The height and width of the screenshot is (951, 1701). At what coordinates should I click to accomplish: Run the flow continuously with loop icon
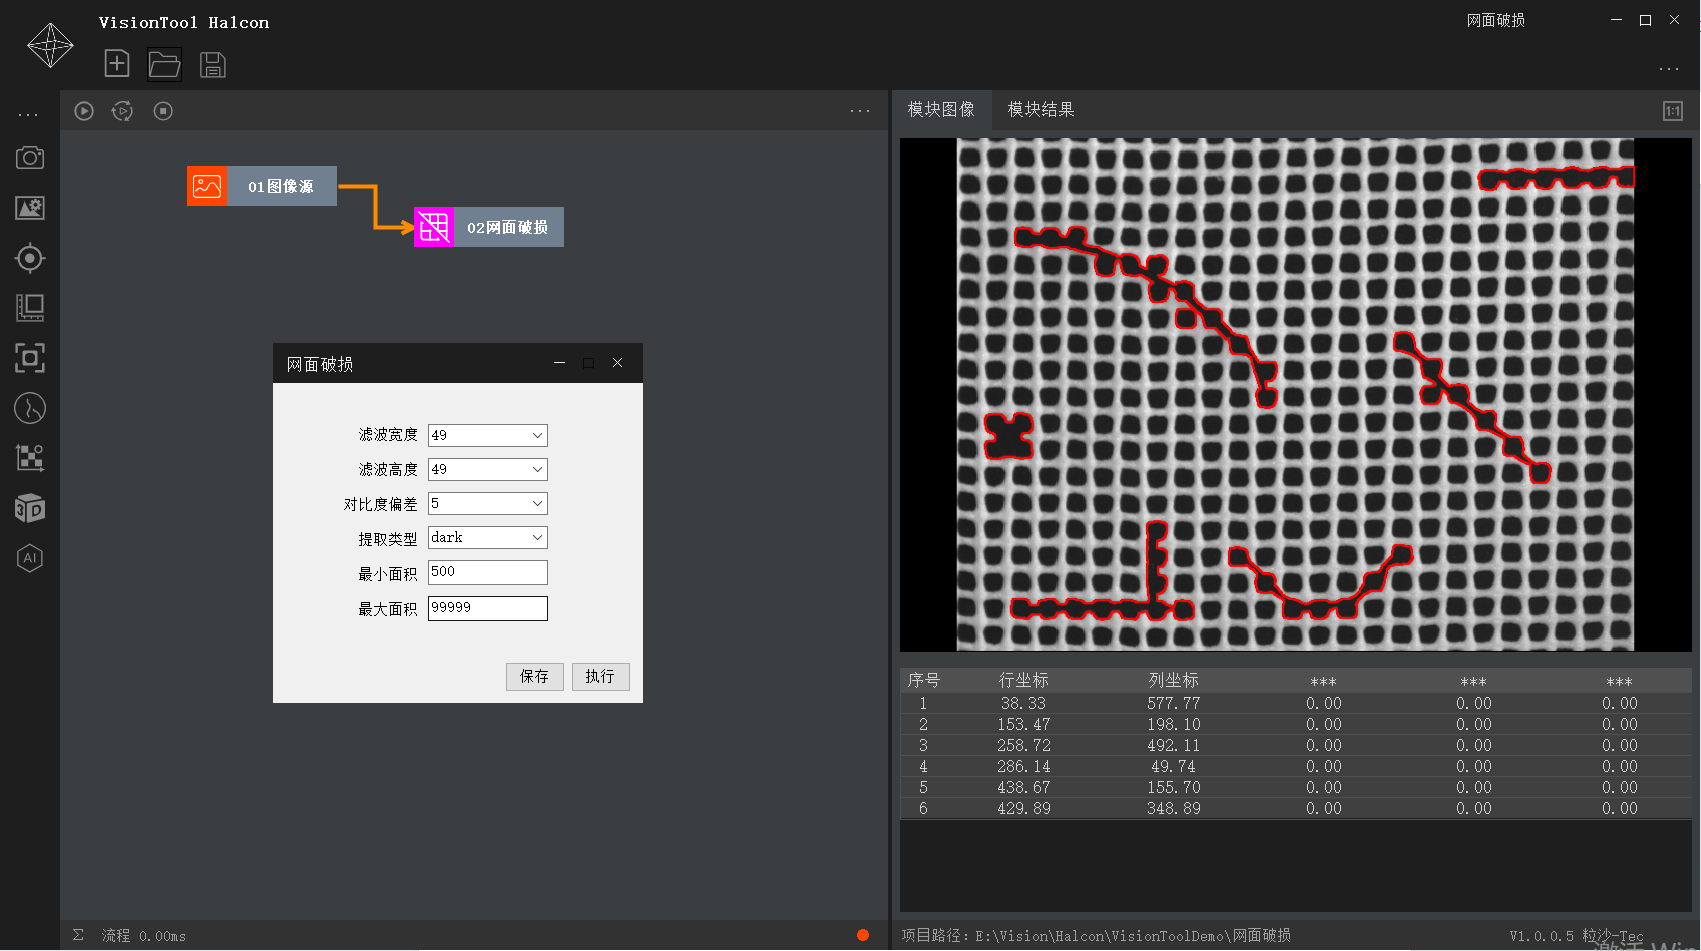point(122,111)
